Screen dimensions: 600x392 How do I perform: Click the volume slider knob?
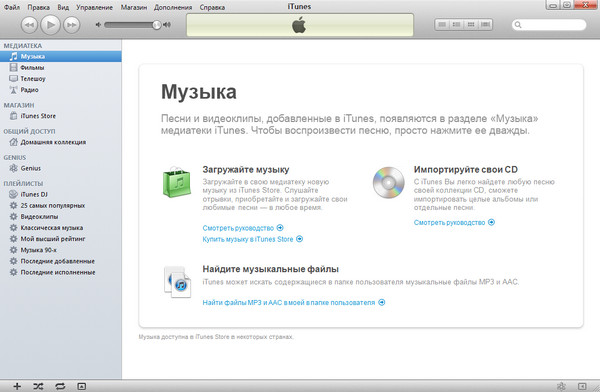tap(157, 25)
